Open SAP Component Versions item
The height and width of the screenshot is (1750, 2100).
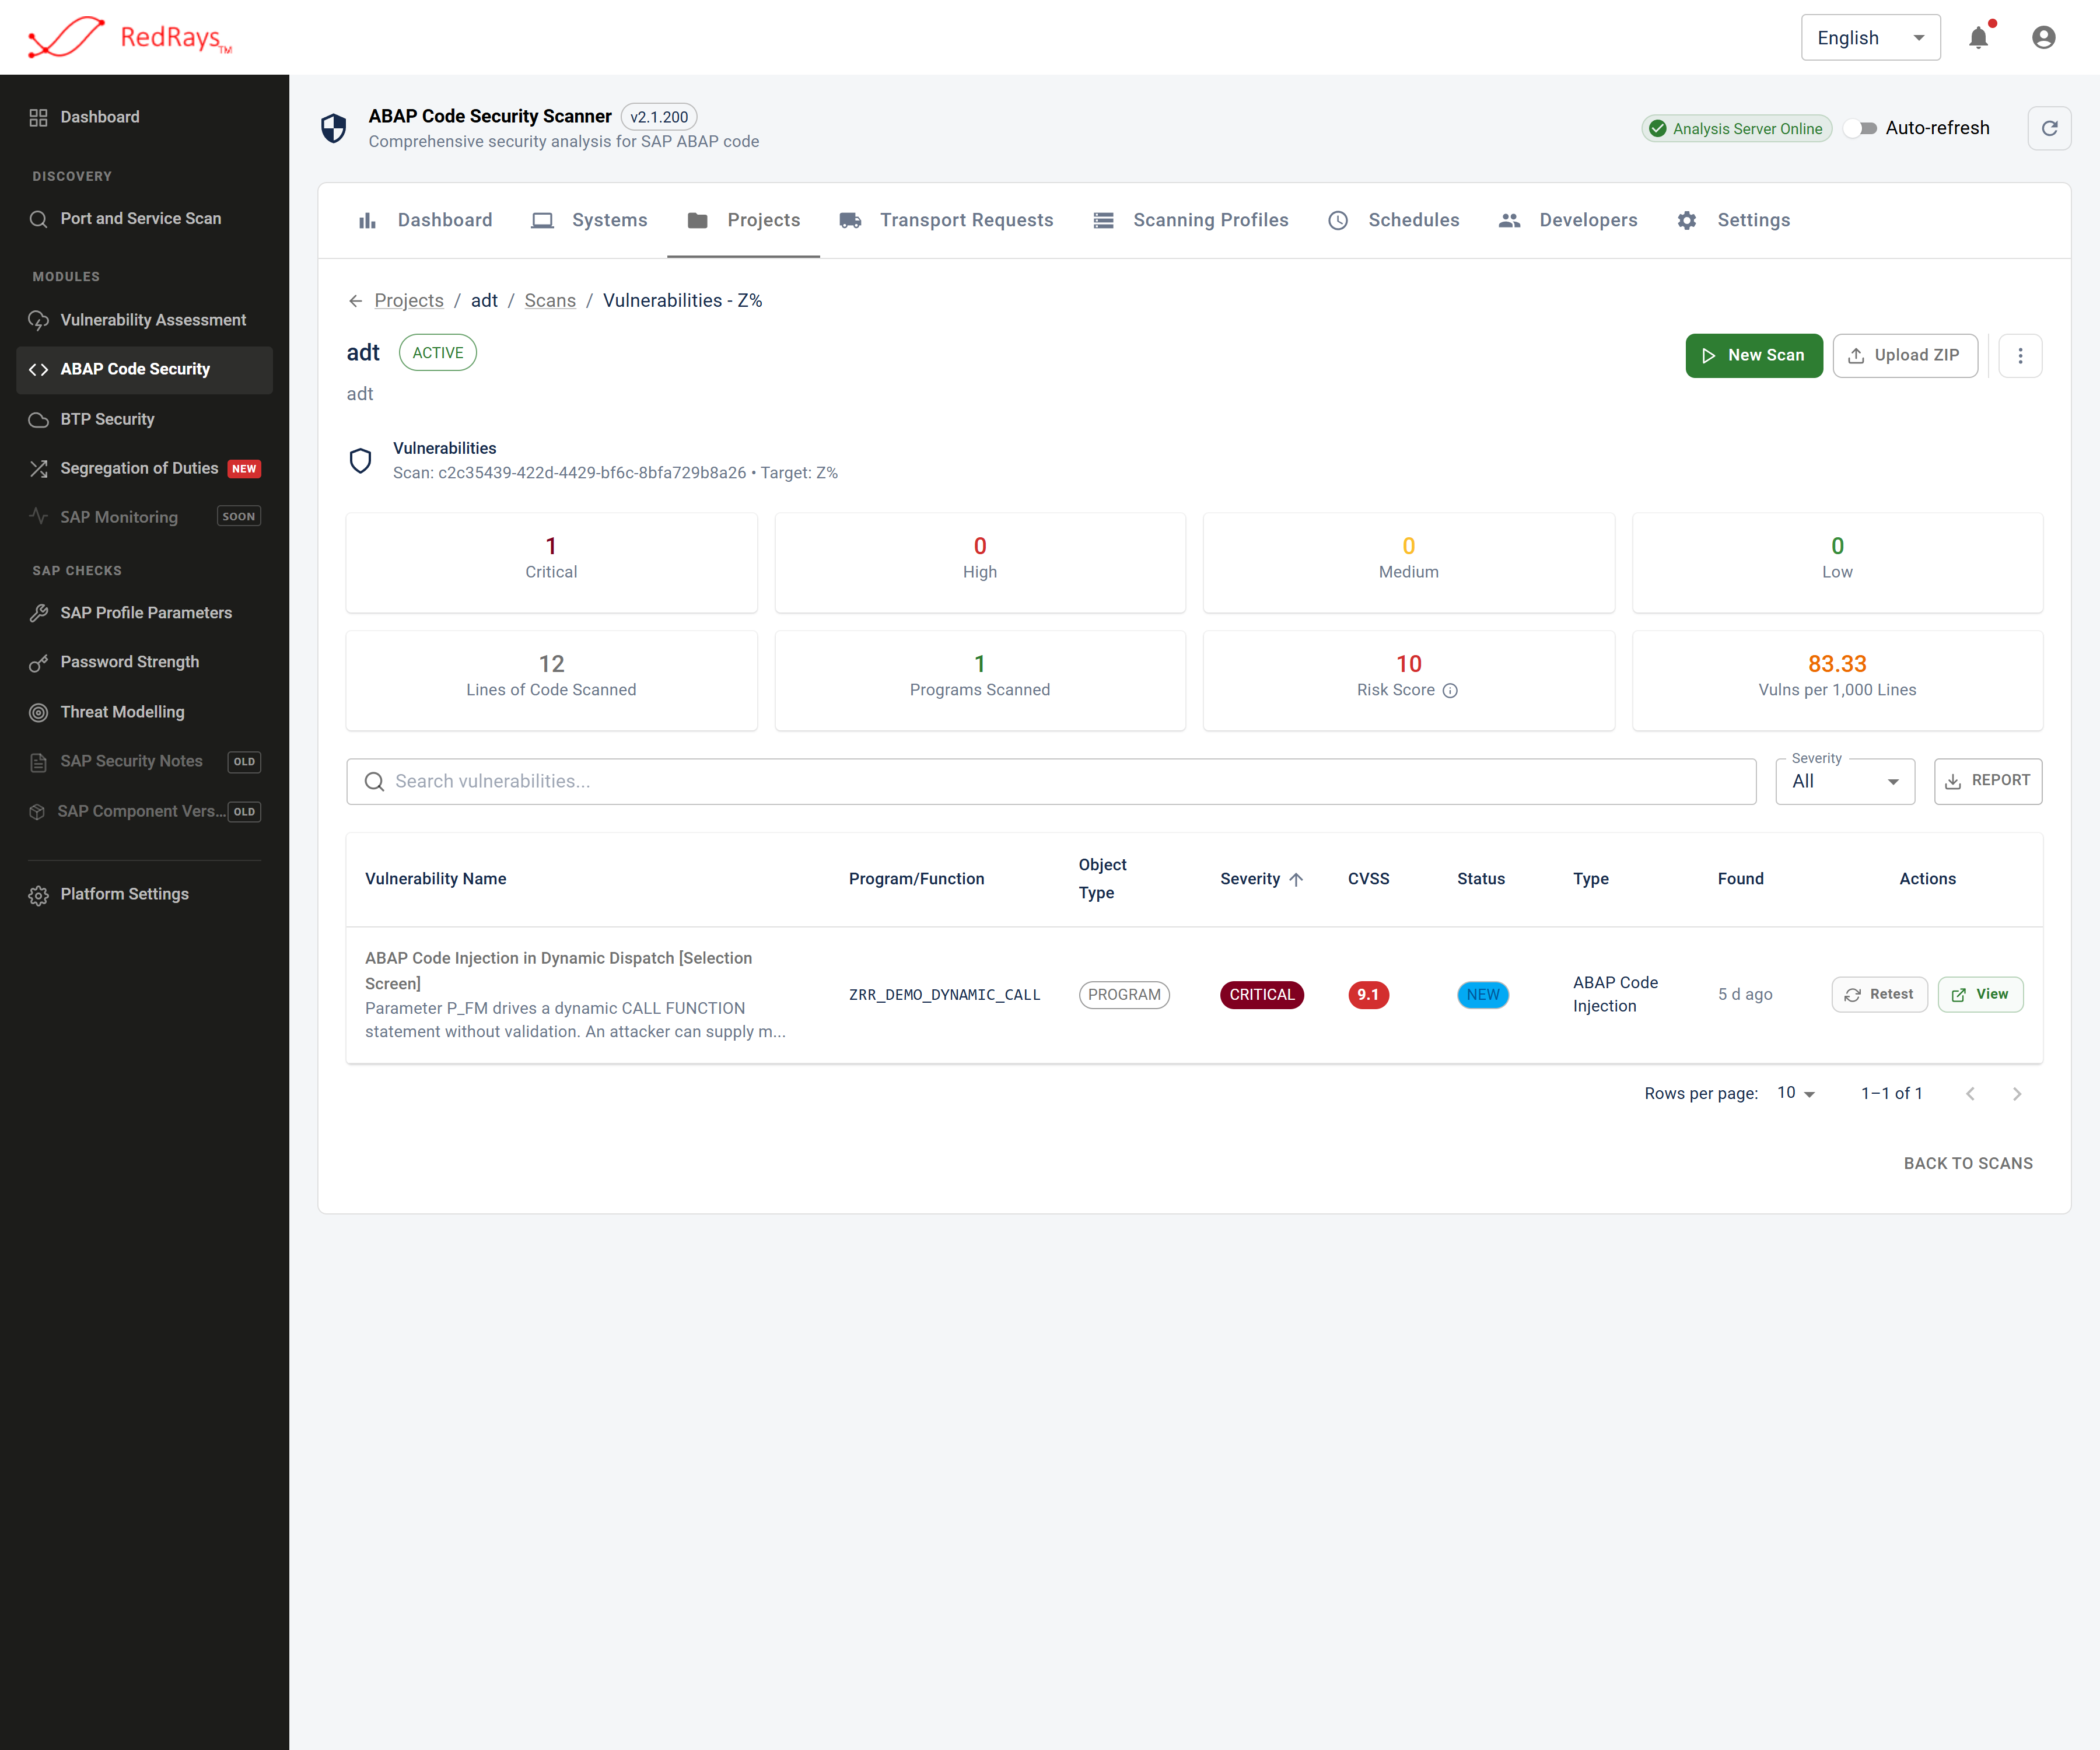145,811
